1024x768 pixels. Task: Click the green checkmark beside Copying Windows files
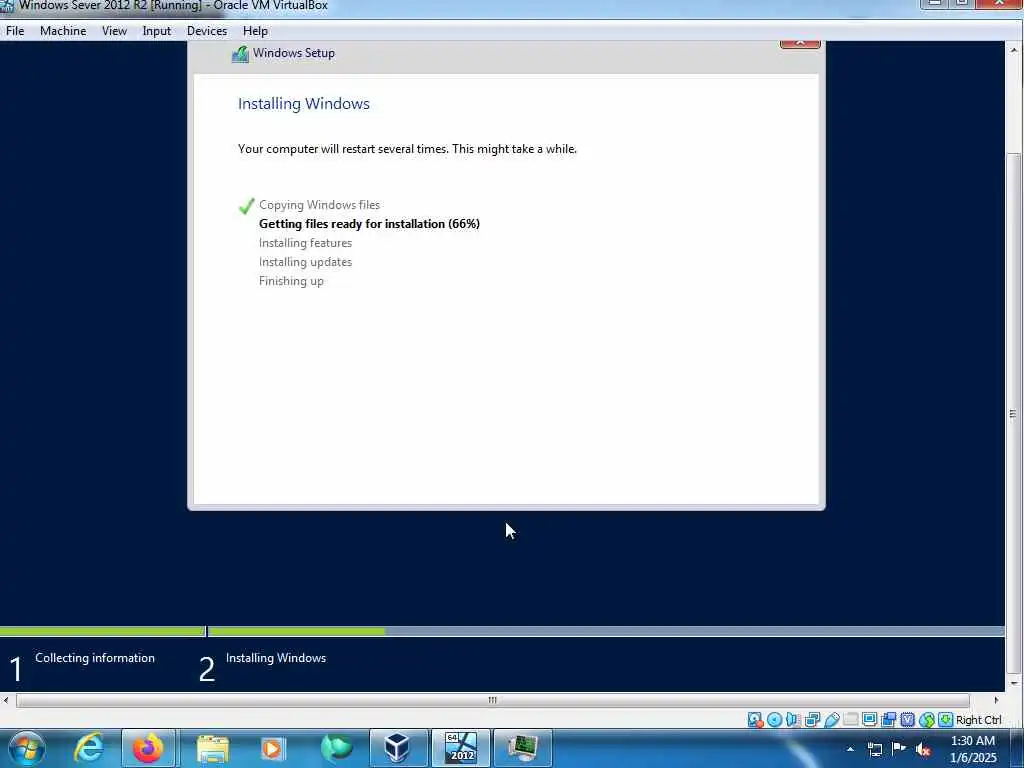(x=246, y=206)
